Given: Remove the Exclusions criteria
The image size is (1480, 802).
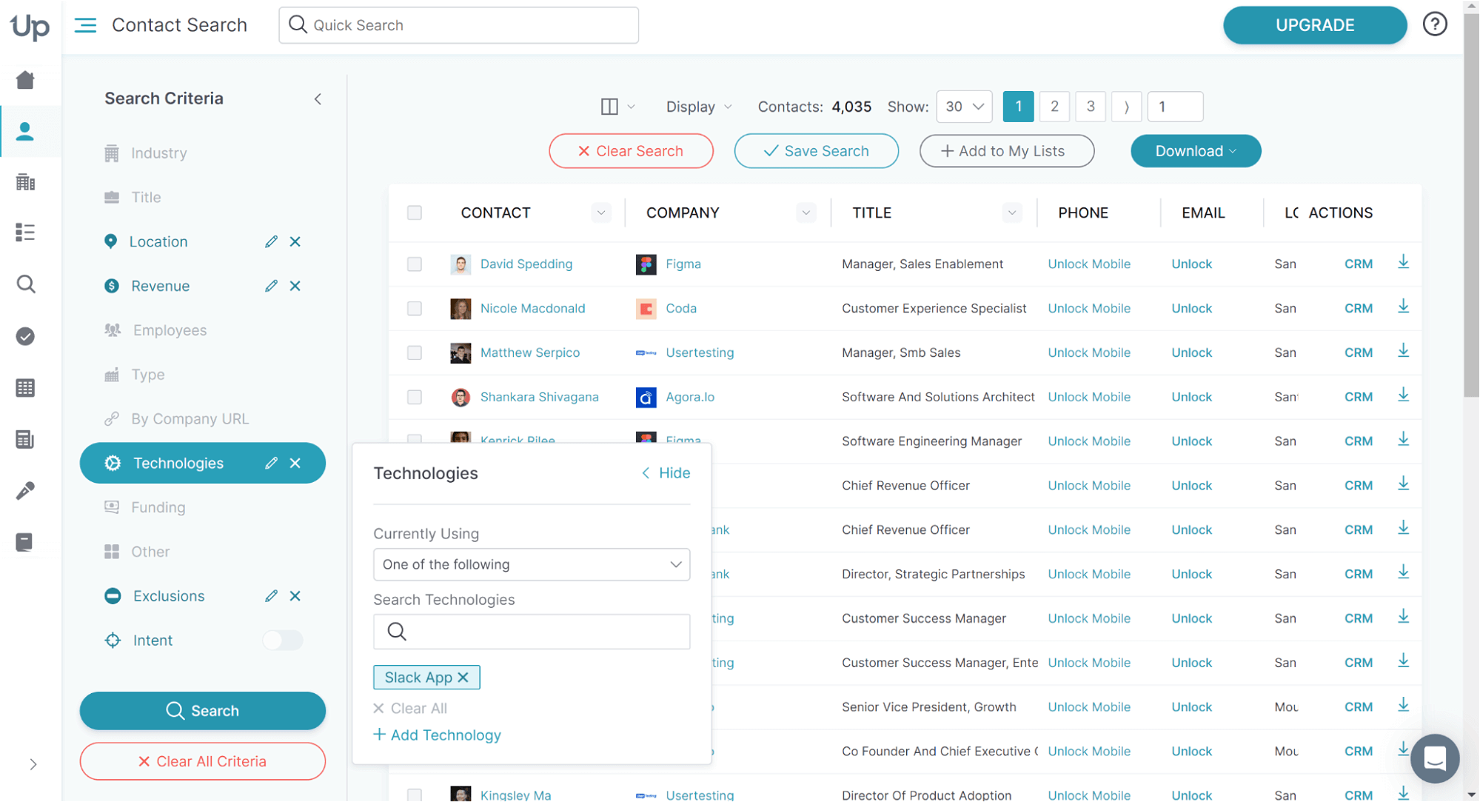Looking at the screenshot, I should [x=295, y=596].
